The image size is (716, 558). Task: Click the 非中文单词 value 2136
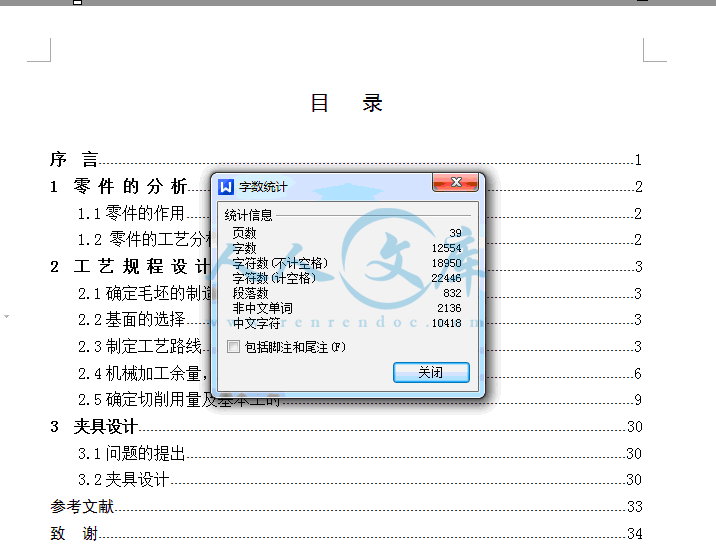coord(449,308)
